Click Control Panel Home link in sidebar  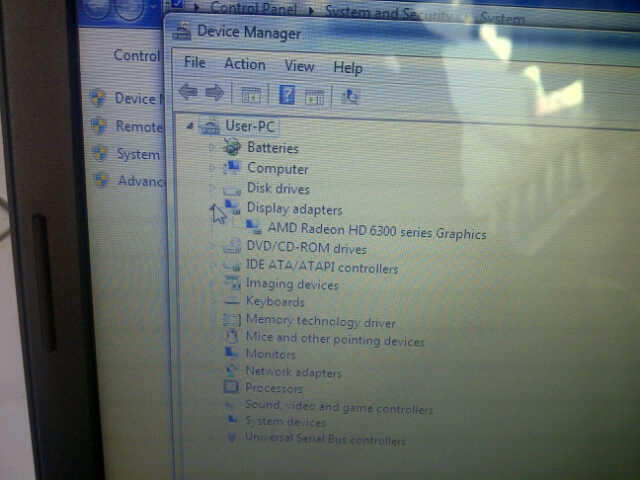click(x=136, y=55)
